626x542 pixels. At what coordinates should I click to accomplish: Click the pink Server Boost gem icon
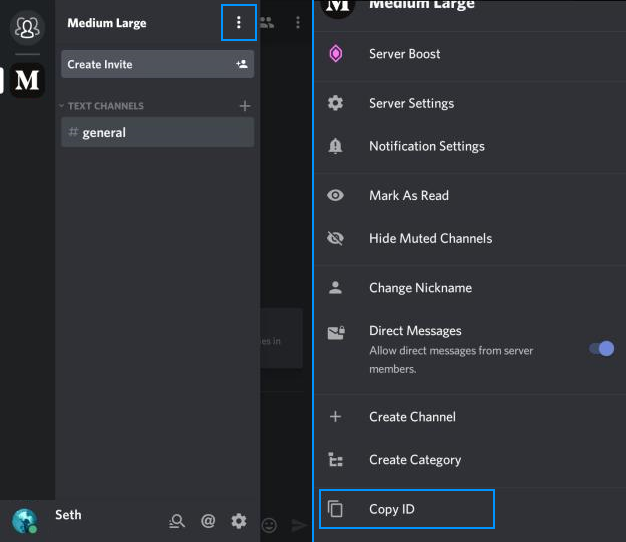pyautogui.click(x=336, y=53)
